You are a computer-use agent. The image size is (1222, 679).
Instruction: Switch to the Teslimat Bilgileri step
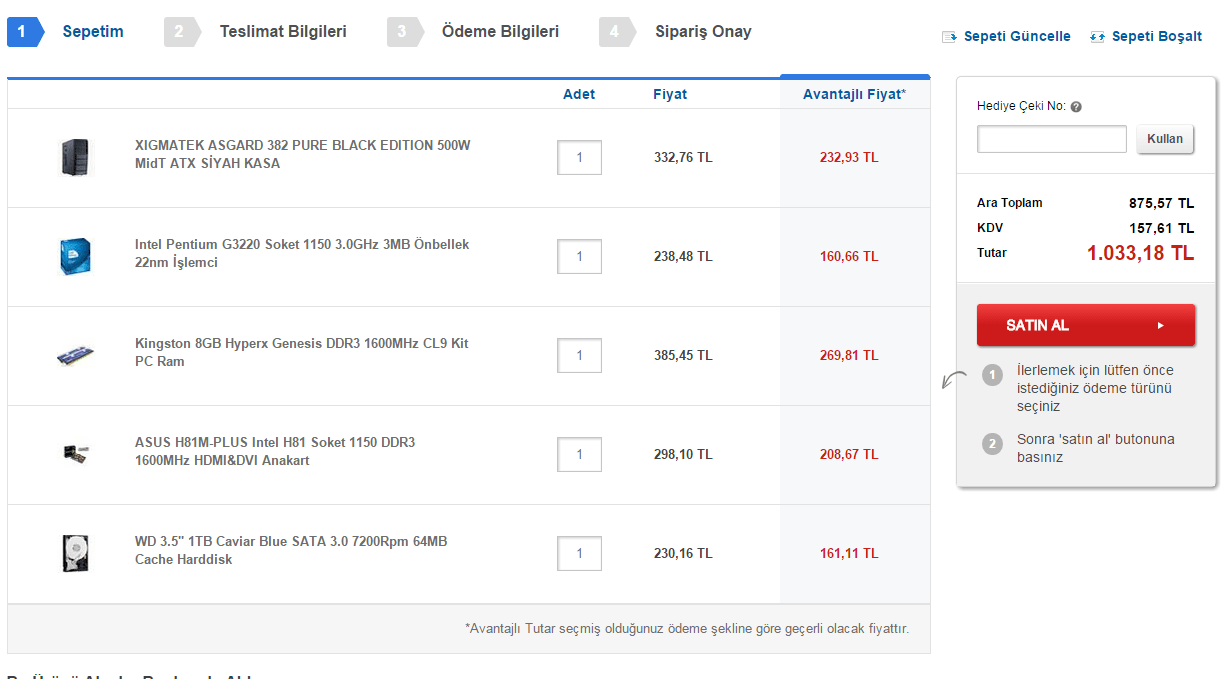[283, 32]
